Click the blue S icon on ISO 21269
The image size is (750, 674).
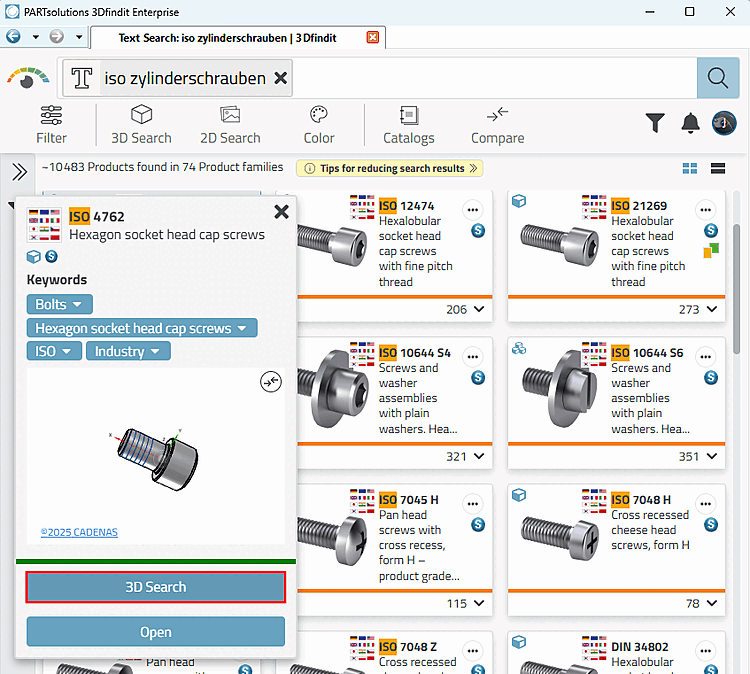pyautogui.click(x=711, y=231)
